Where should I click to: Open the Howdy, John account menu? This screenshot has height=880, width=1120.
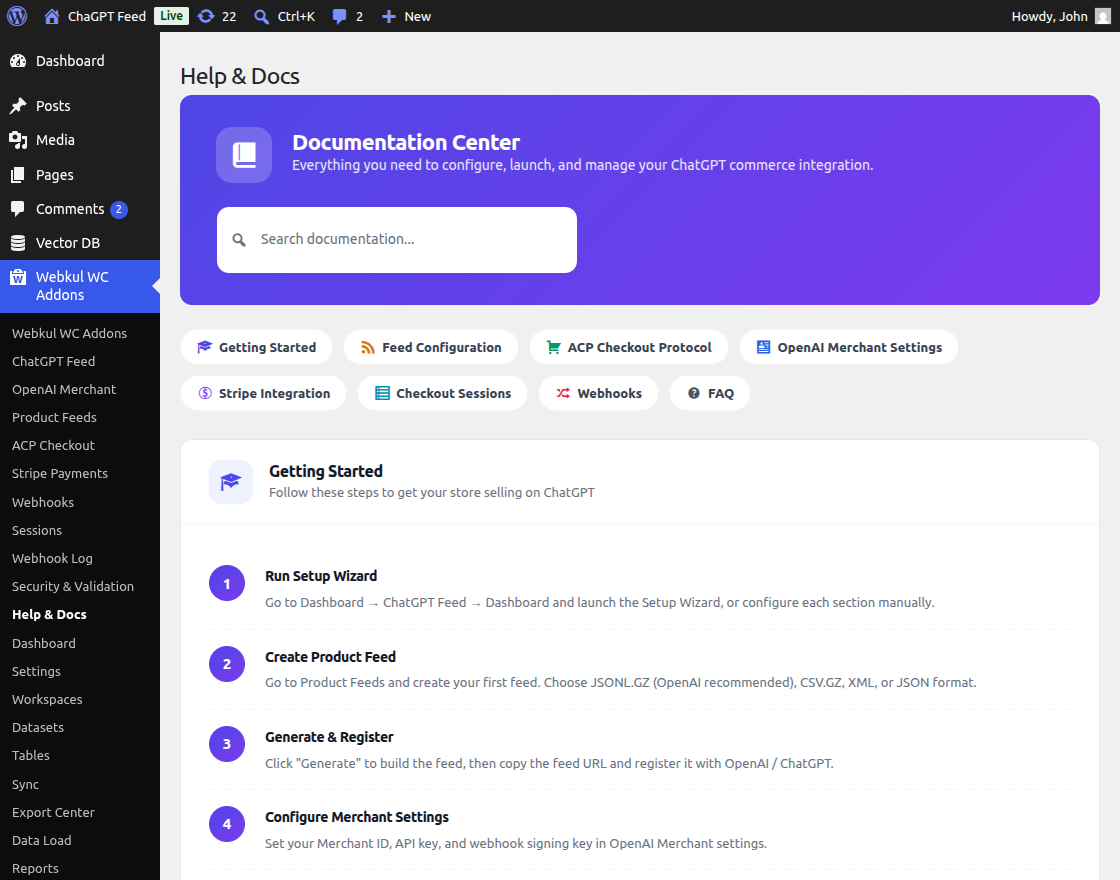1061,16
